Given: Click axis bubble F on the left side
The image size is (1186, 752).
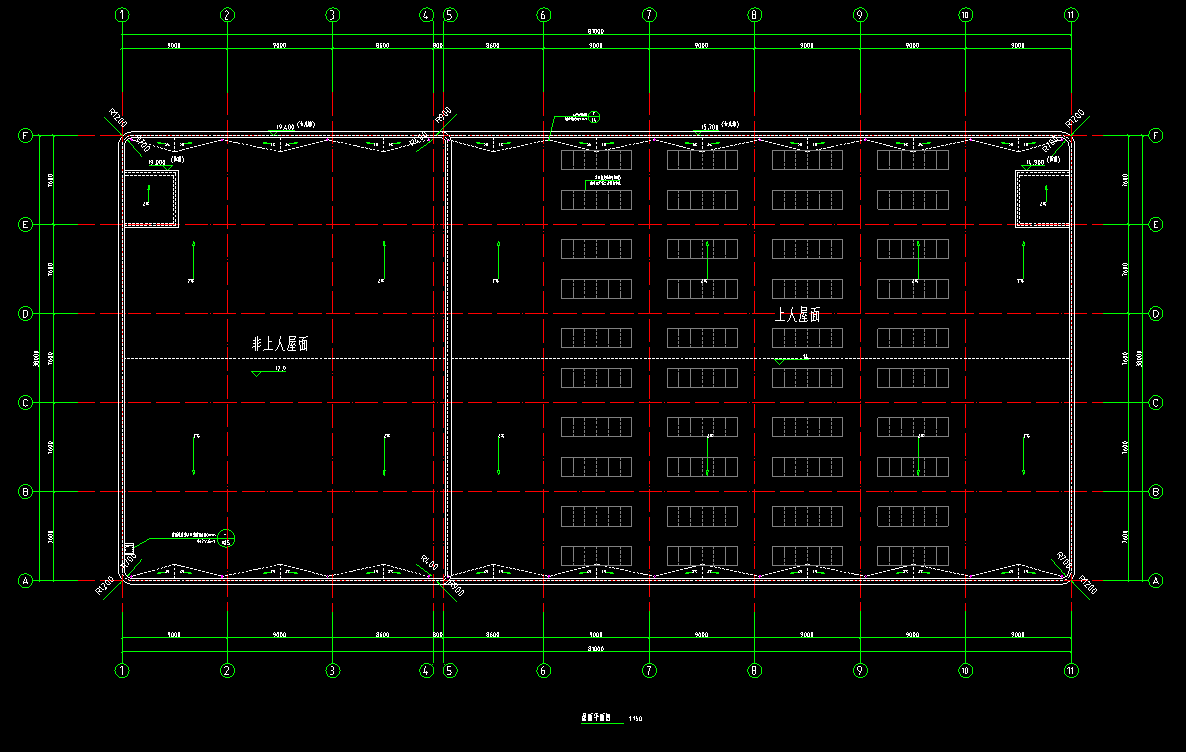Looking at the screenshot, I should pos(25,135).
